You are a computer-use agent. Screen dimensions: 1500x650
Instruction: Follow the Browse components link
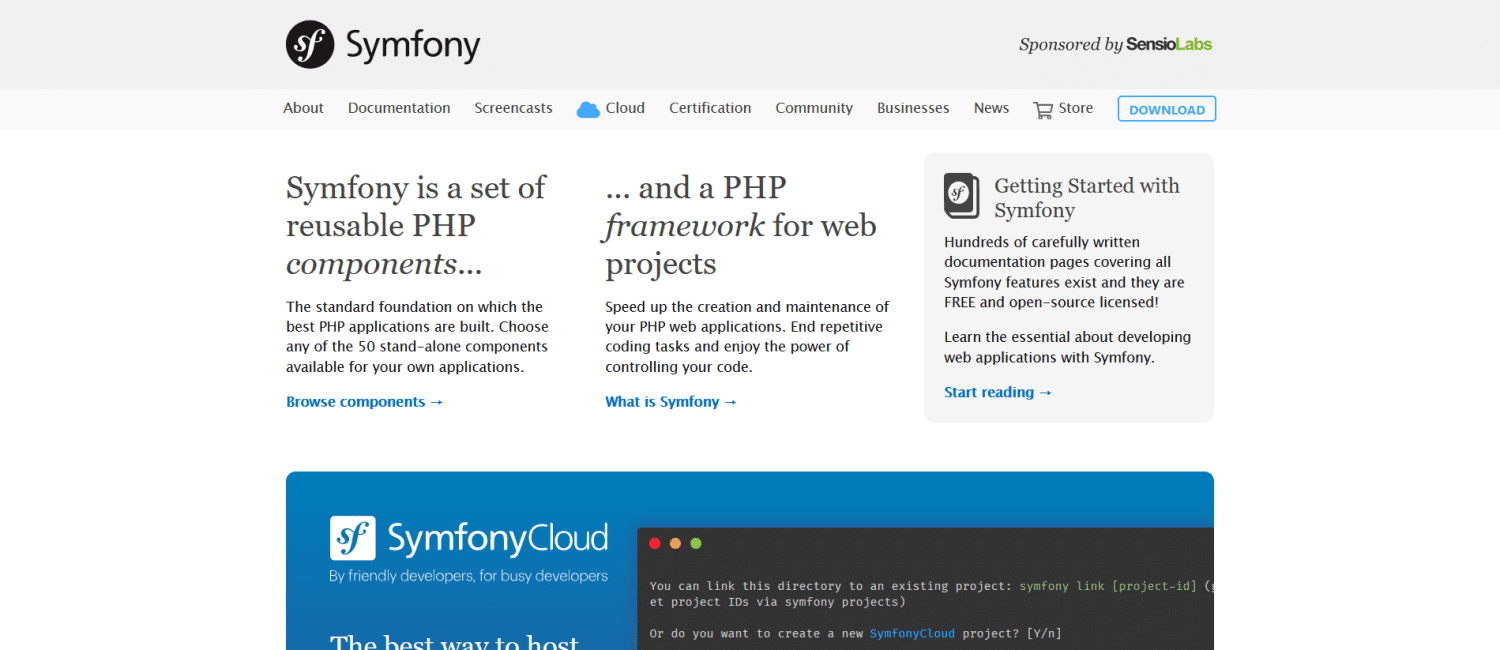[x=364, y=401]
